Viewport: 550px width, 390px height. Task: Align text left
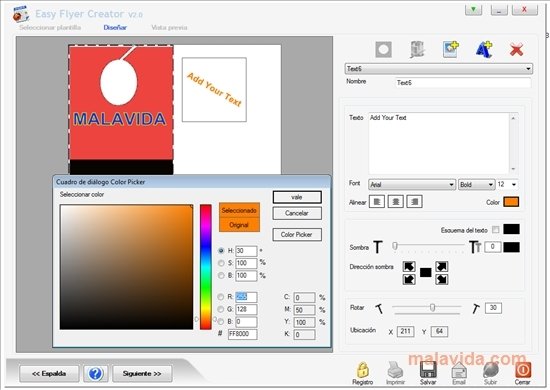tap(377, 202)
